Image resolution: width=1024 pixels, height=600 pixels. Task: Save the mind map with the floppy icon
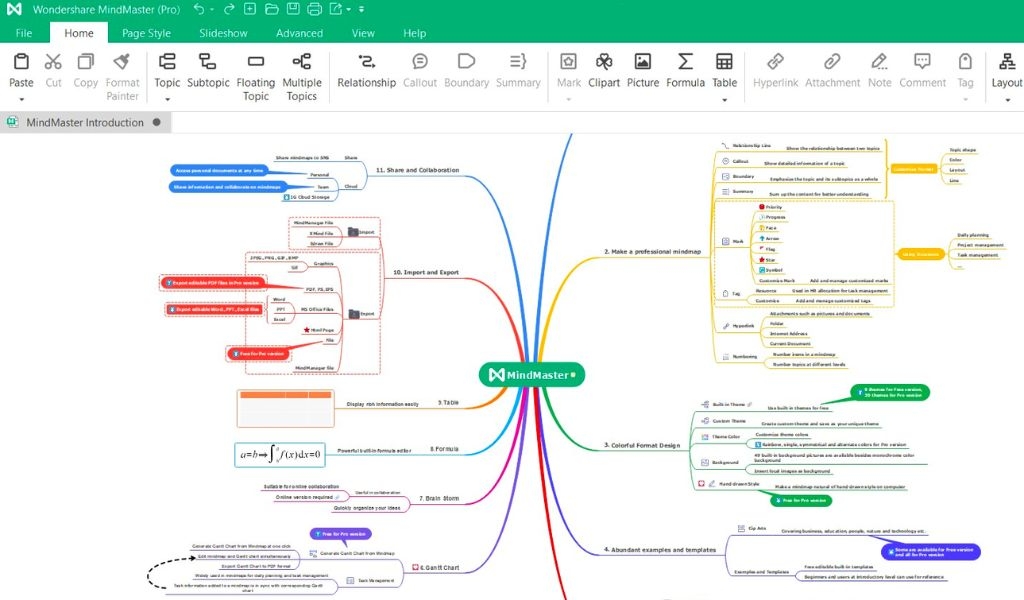coord(293,9)
